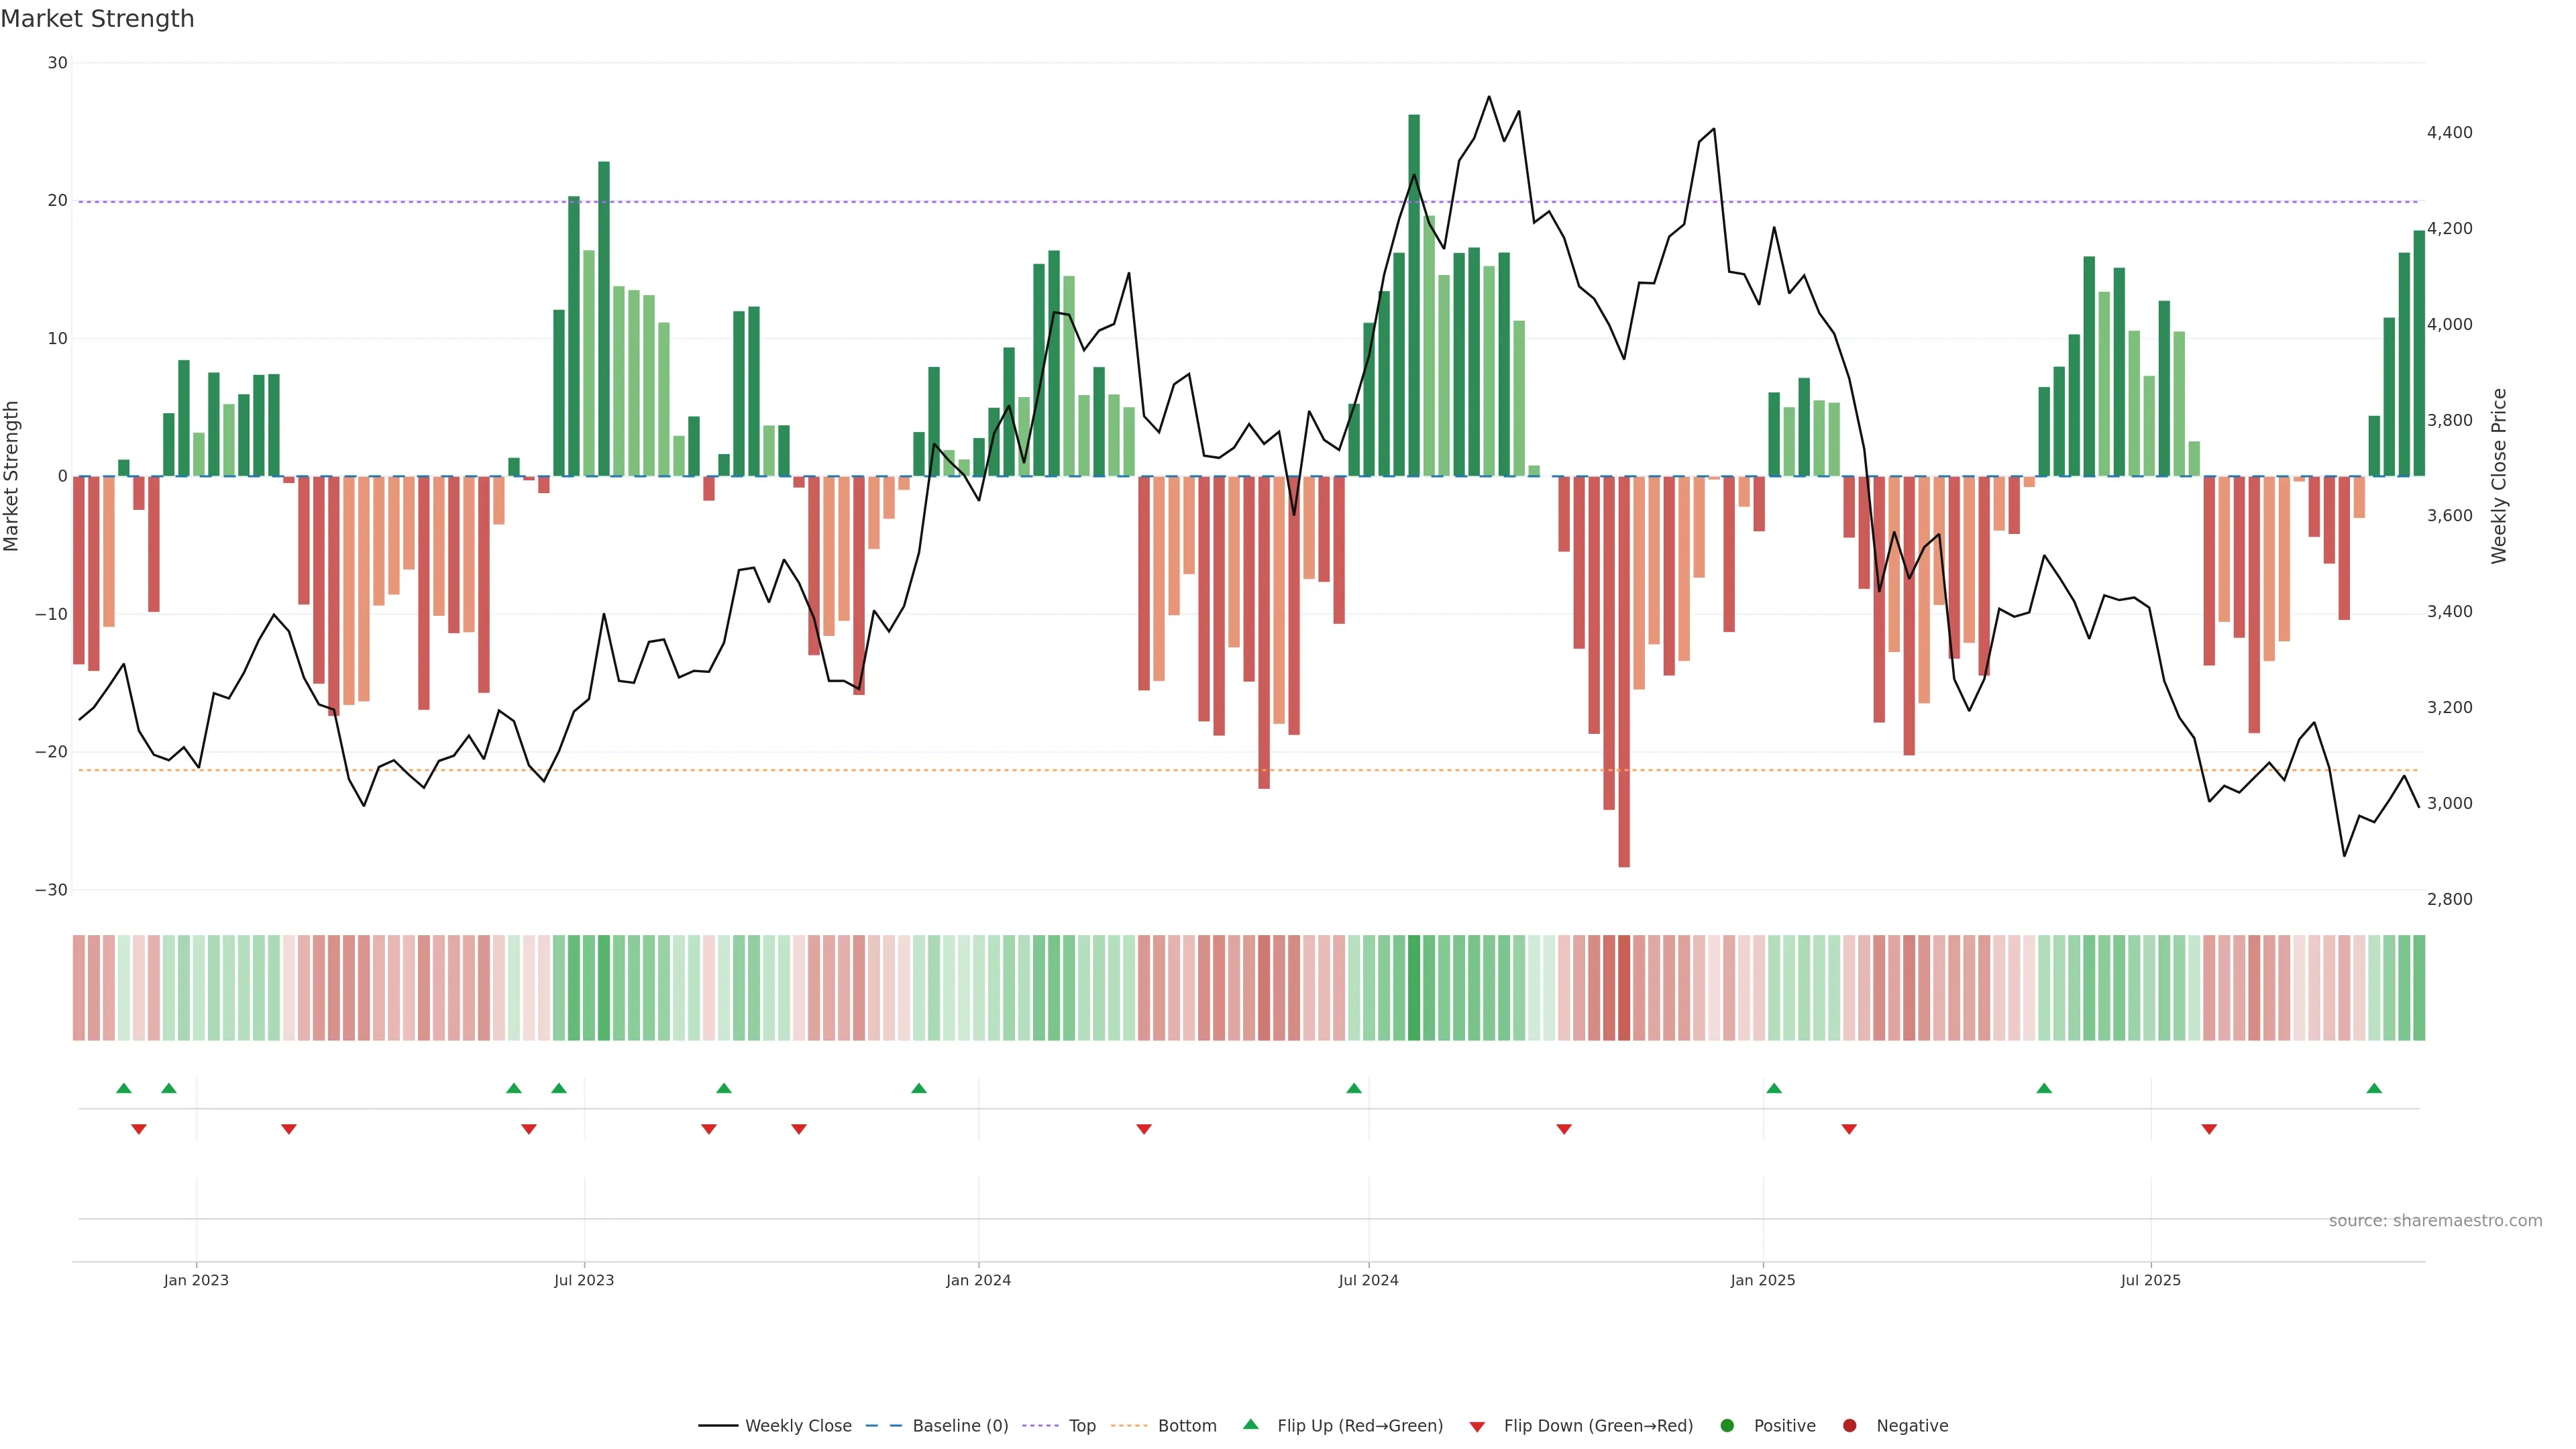Click the Flip Up green triangle legend icon
This screenshot has height=1449, width=2576.
(1250, 1424)
